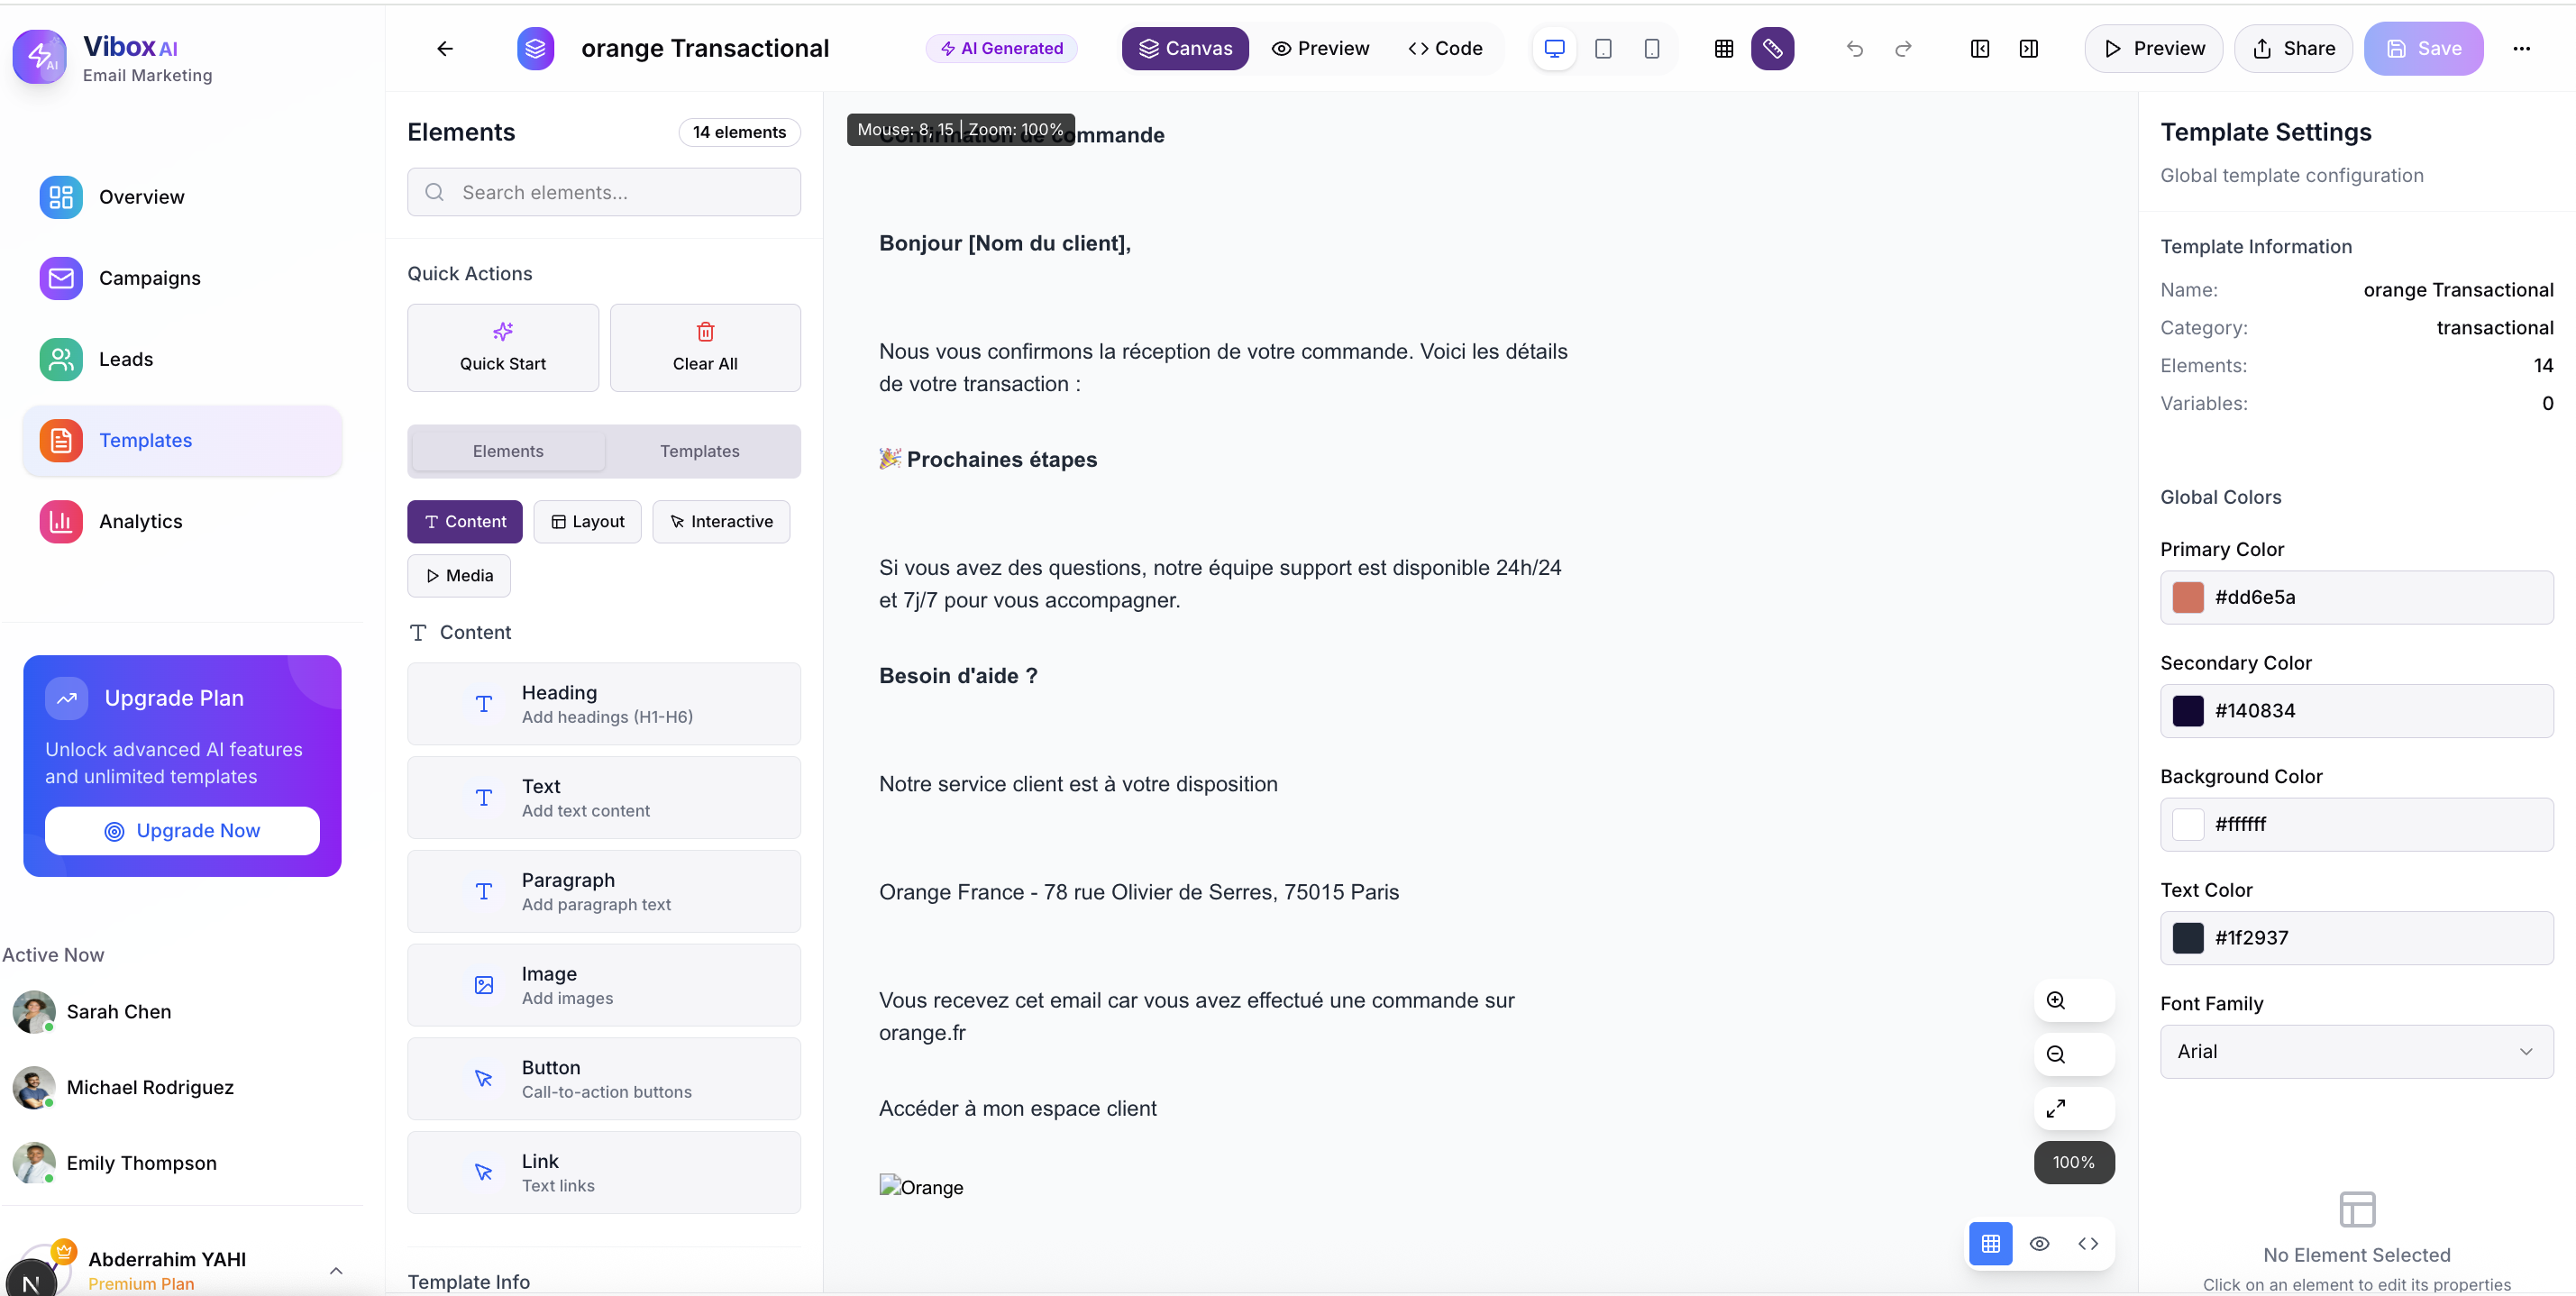Image resolution: width=2576 pixels, height=1296 pixels.
Task: Click the zoom in magnifier icon
Action: (x=2056, y=1000)
